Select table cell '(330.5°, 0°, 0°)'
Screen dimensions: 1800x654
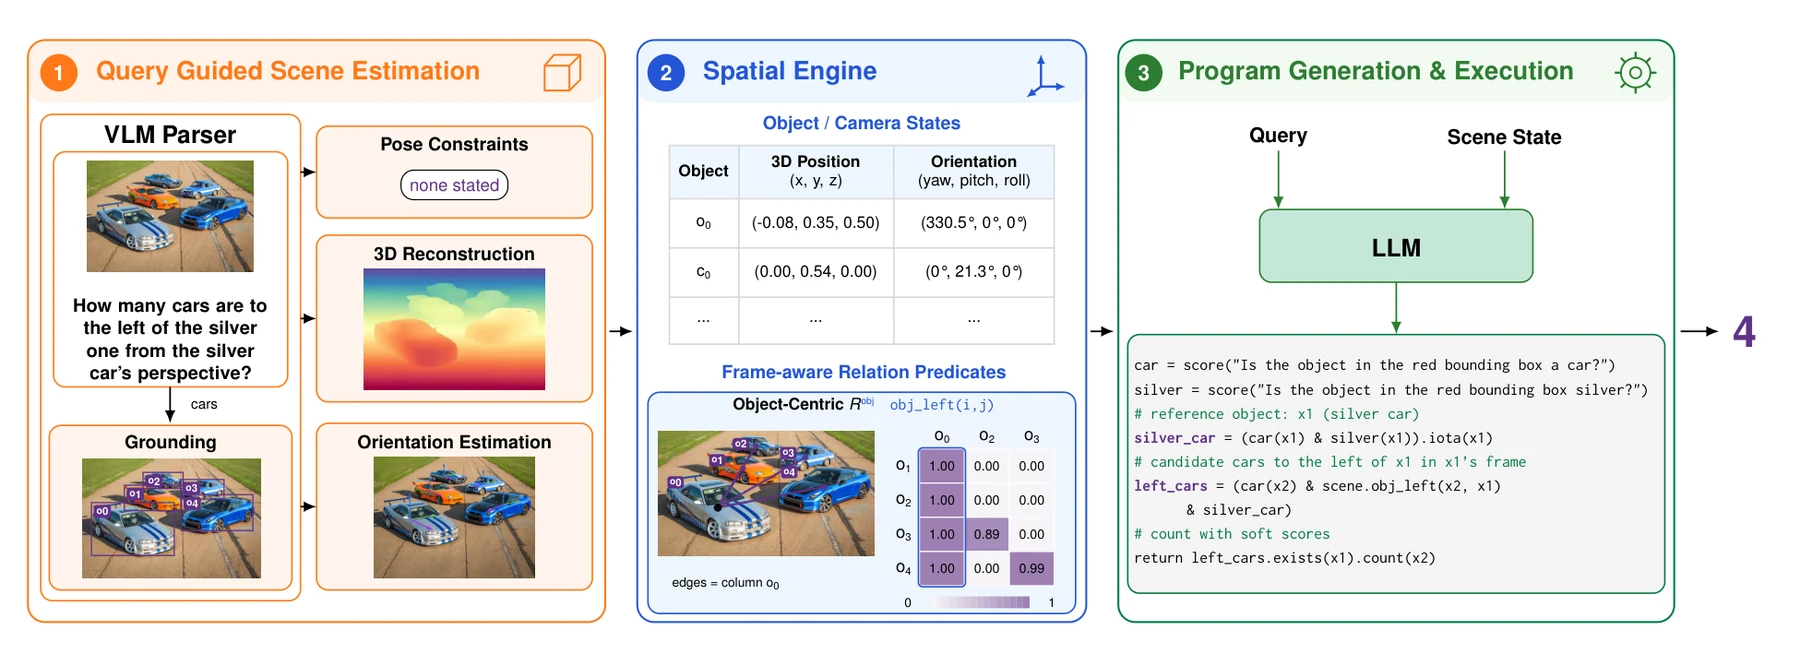point(974,223)
